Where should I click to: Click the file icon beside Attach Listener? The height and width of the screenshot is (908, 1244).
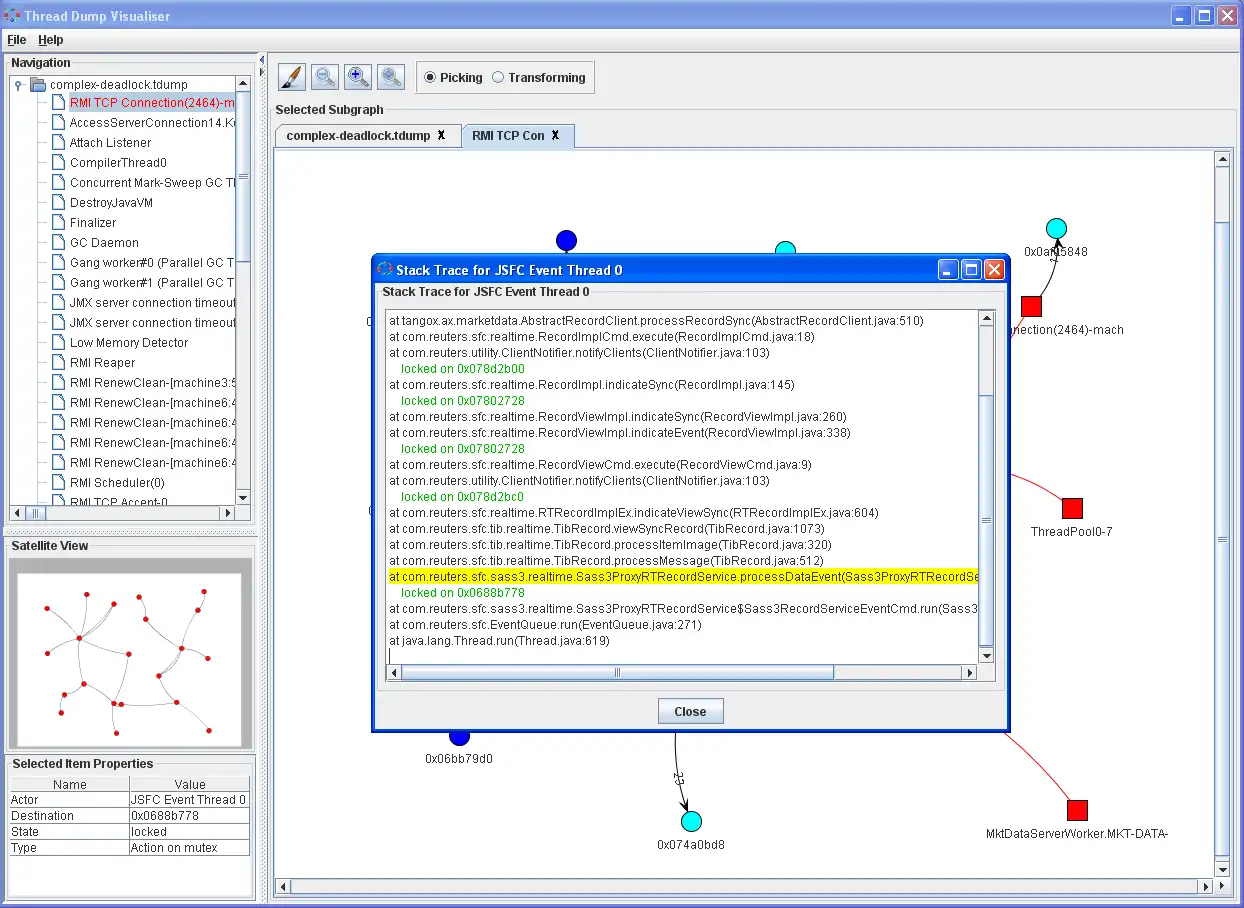(x=58, y=142)
